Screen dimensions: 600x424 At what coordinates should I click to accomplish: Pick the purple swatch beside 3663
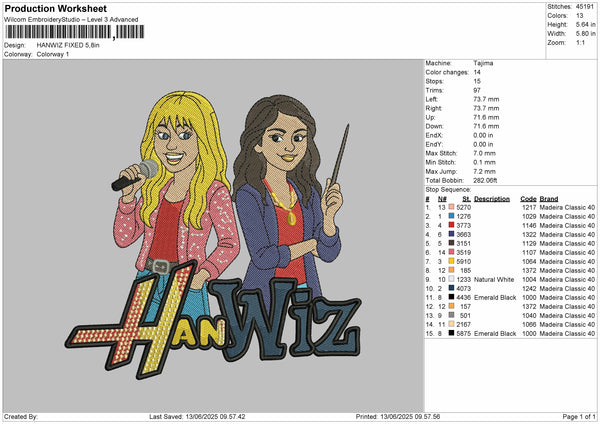[x=451, y=234]
